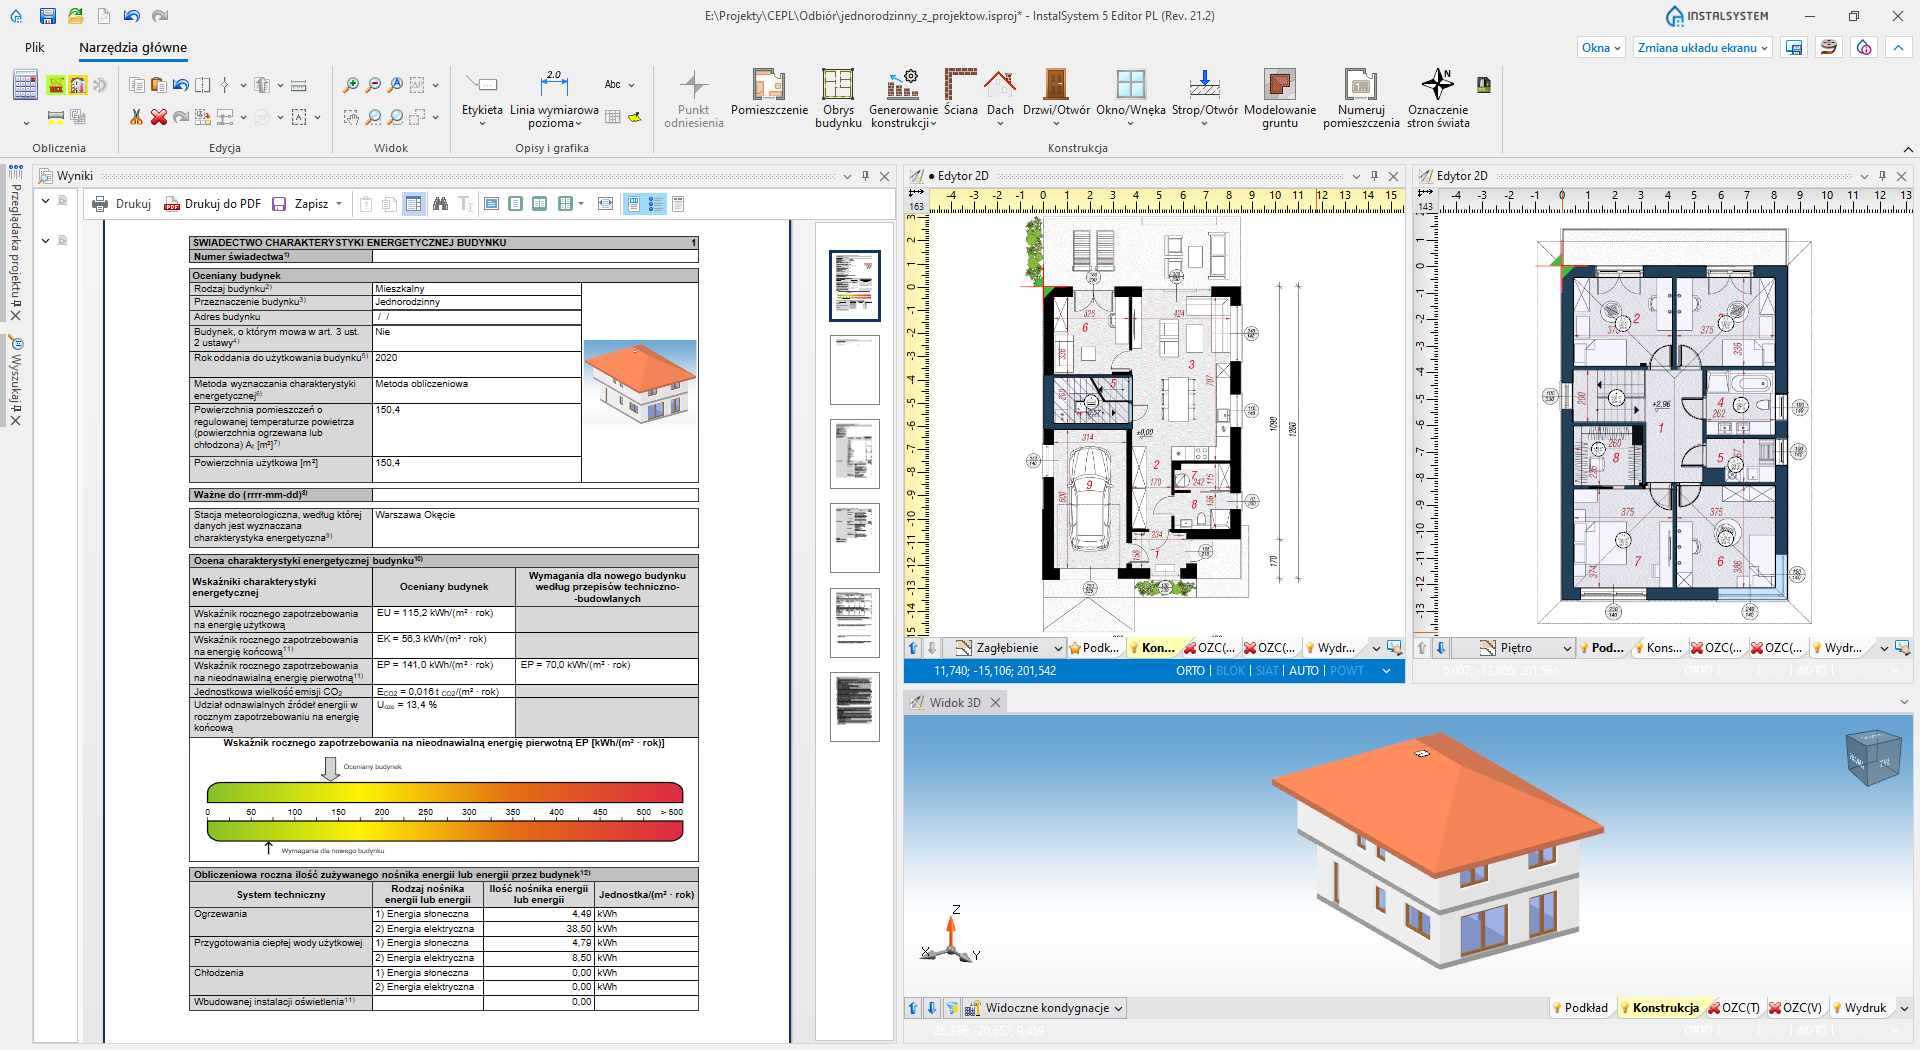1920x1050 pixels.
Task: Open Przeglądarka projektu side panel
Action: coord(16,242)
